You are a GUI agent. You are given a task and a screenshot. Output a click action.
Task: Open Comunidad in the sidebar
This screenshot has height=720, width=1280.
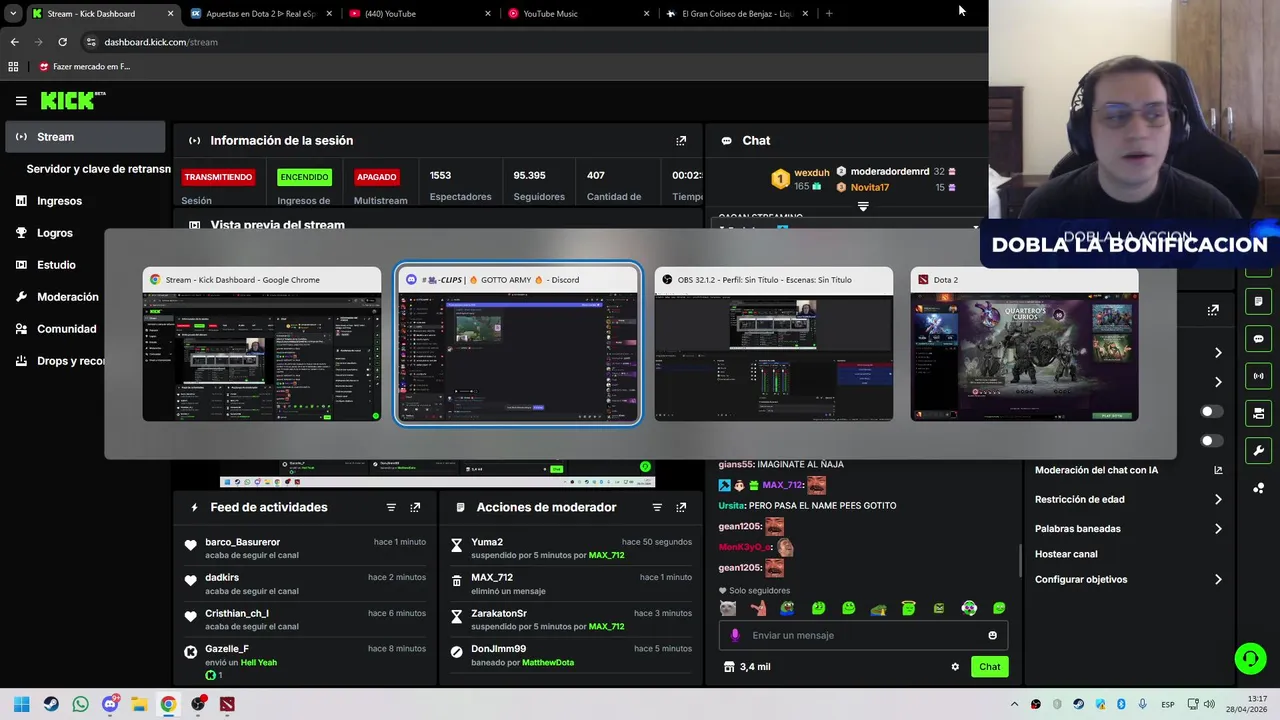pyautogui.click(x=55, y=329)
